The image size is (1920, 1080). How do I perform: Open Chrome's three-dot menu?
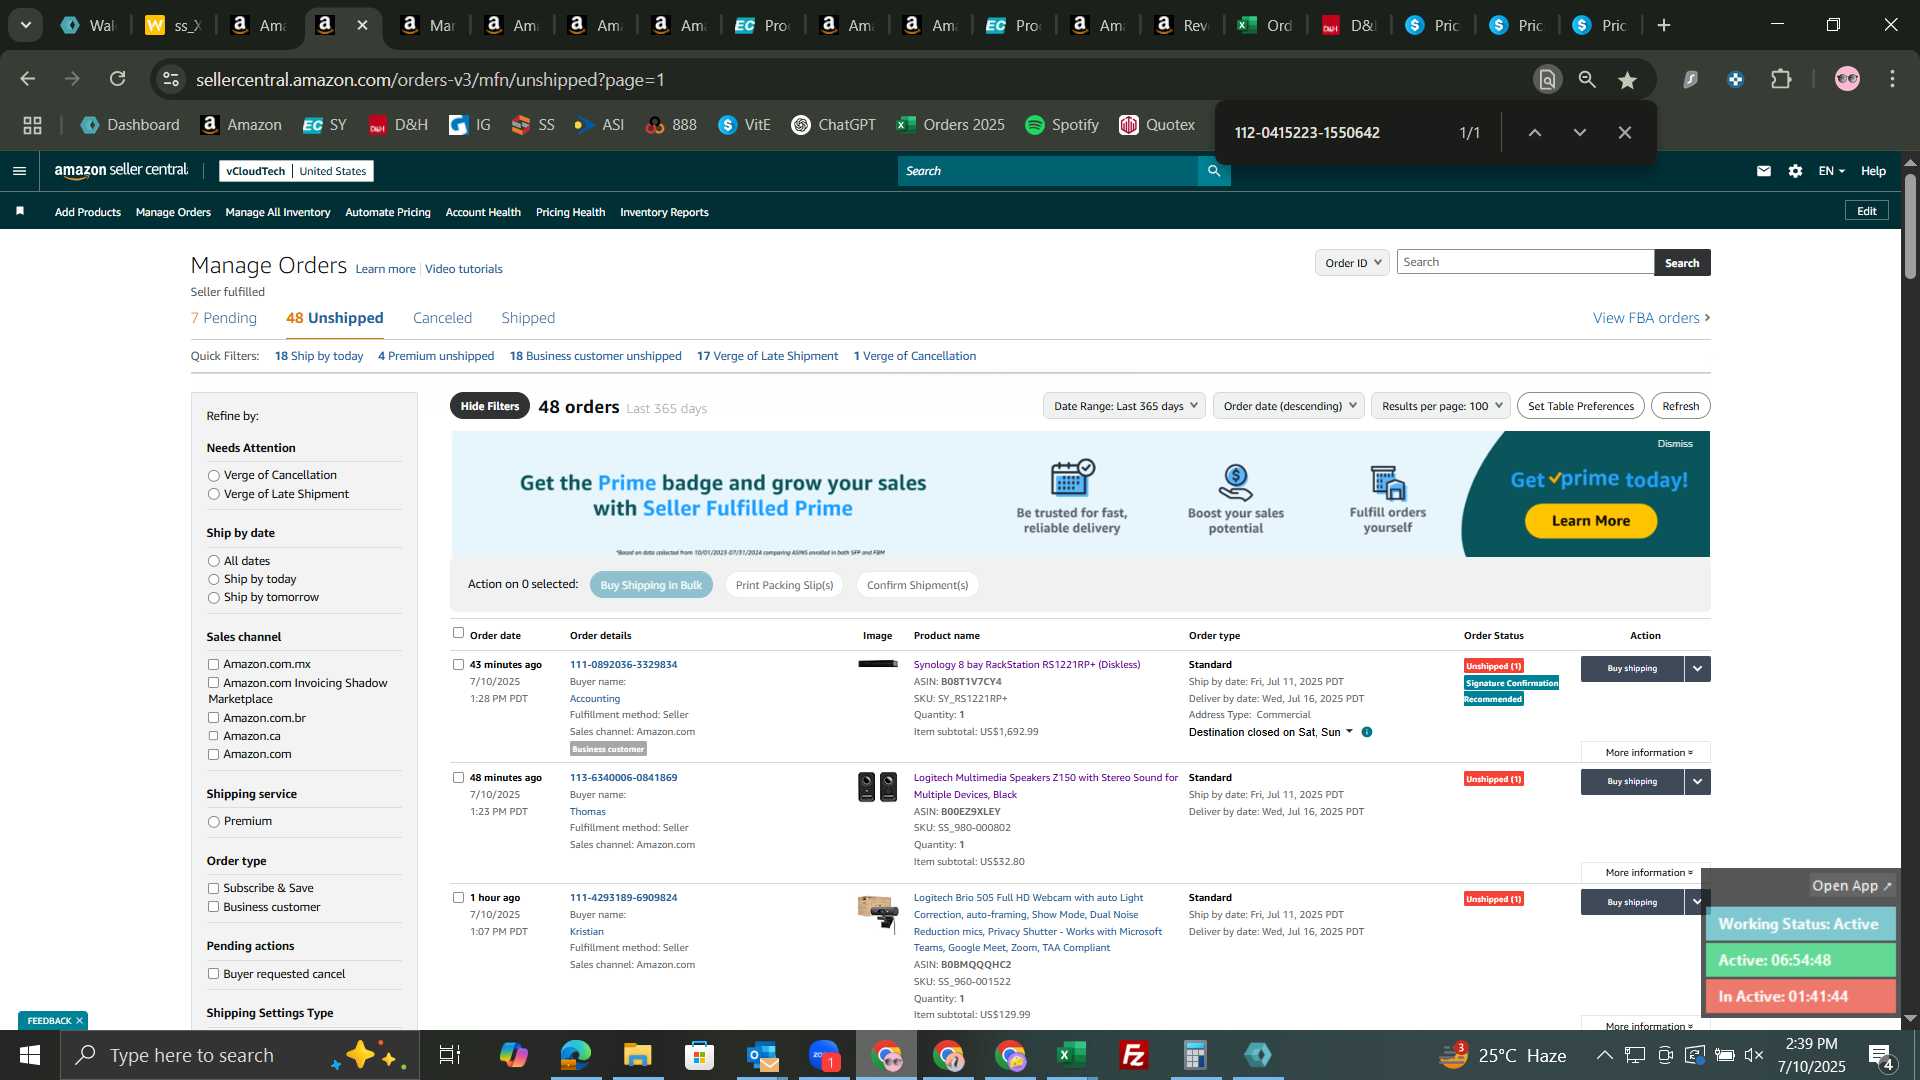point(1893,79)
